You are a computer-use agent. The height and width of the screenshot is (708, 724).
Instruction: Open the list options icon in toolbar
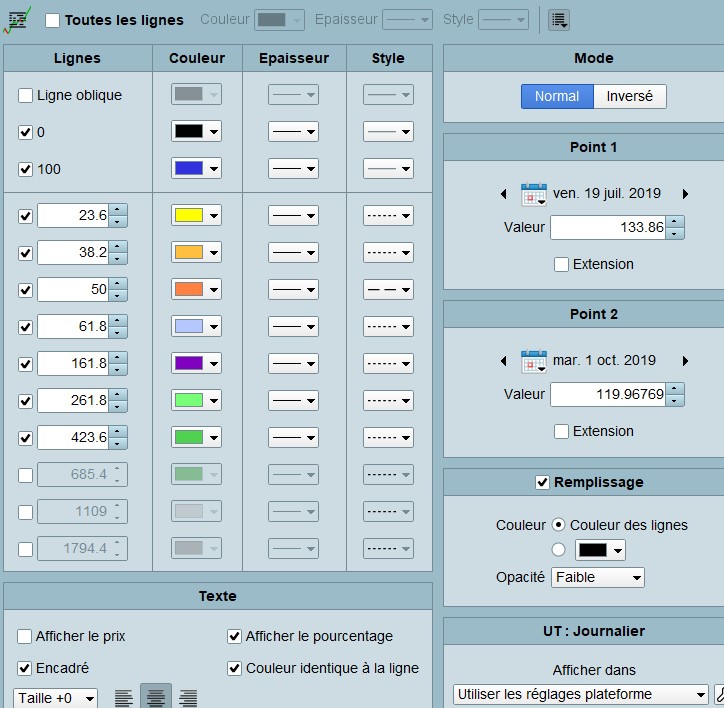tap(559, 20)
